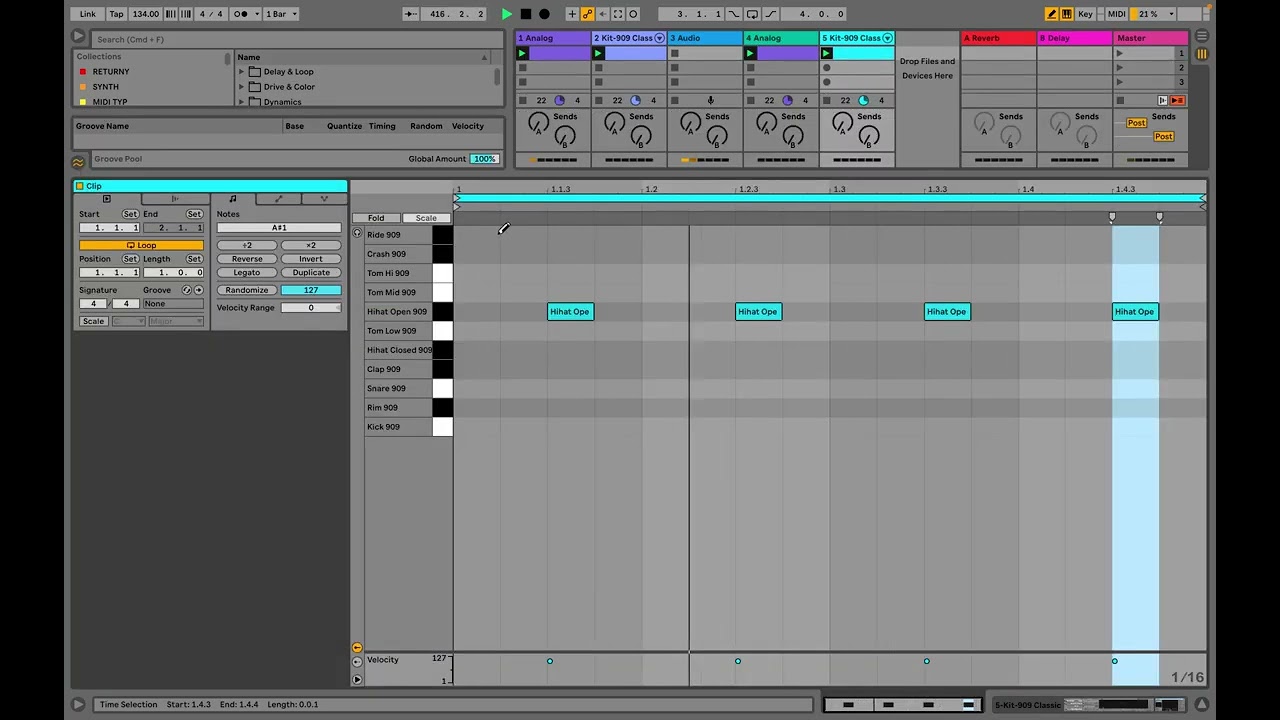Viewport: 1280px width, 720px height.
Task: Open the 2 Kit-909 Class track dropdown
Action: [x=659, y=38]
